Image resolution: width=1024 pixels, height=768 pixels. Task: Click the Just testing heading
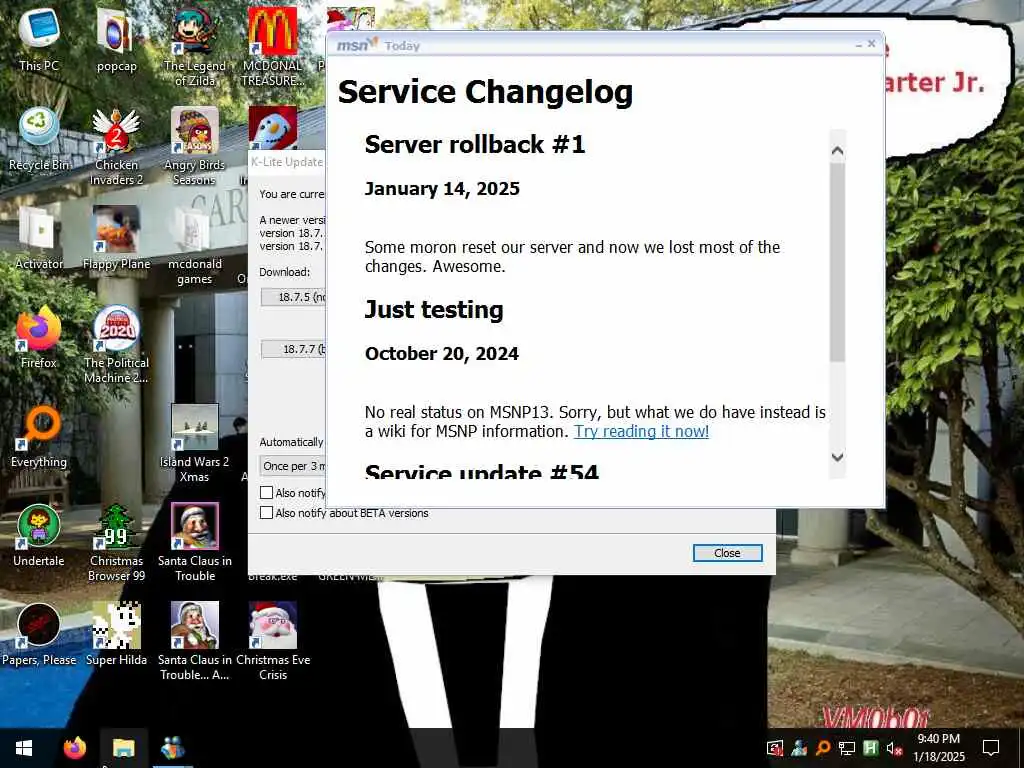tap(434, 310)
